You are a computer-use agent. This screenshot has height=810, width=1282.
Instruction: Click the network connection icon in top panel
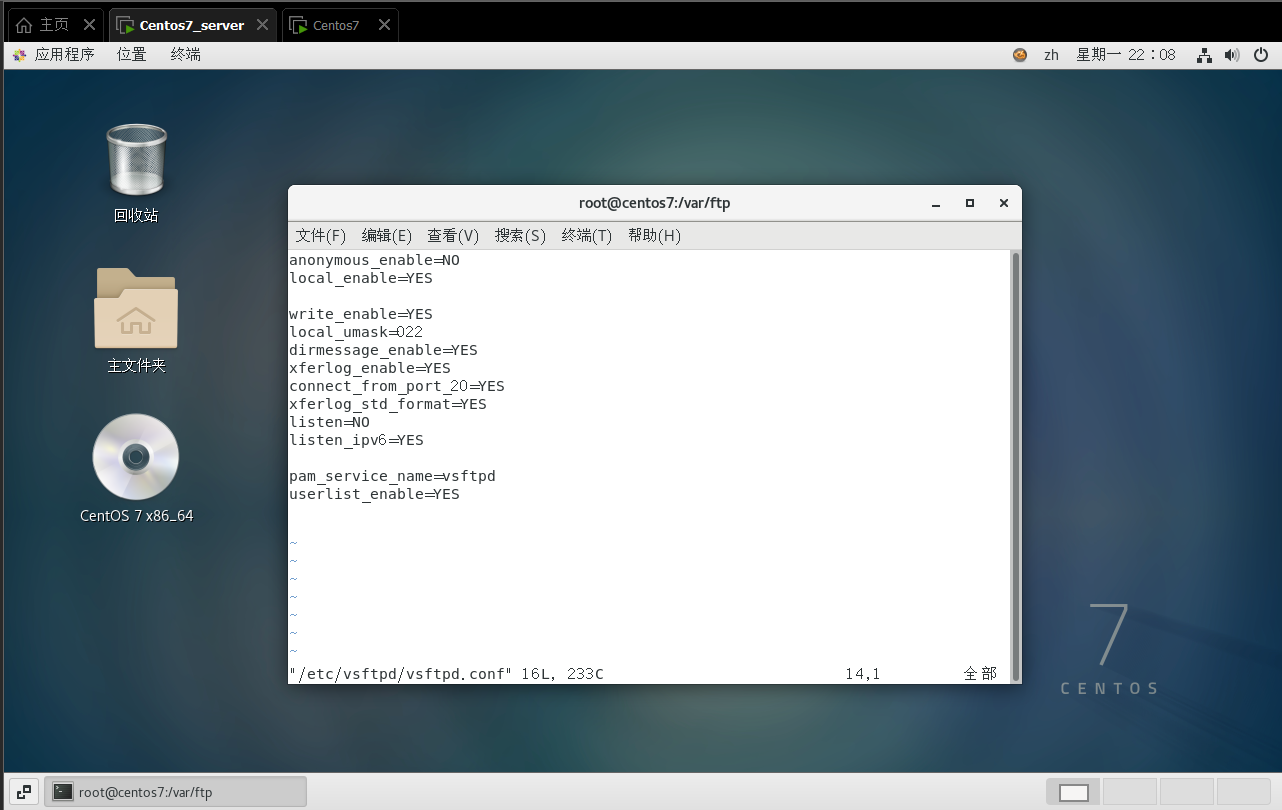point(1205,55)
